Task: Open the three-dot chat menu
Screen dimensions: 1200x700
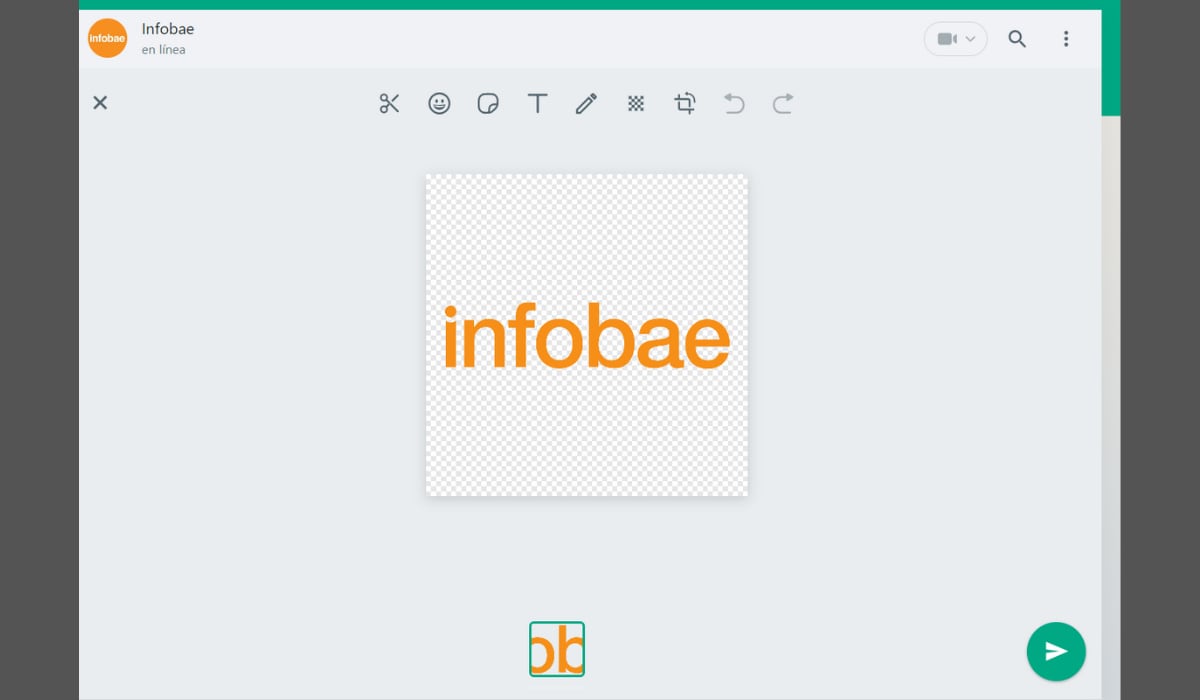Action: (1066, 39)
